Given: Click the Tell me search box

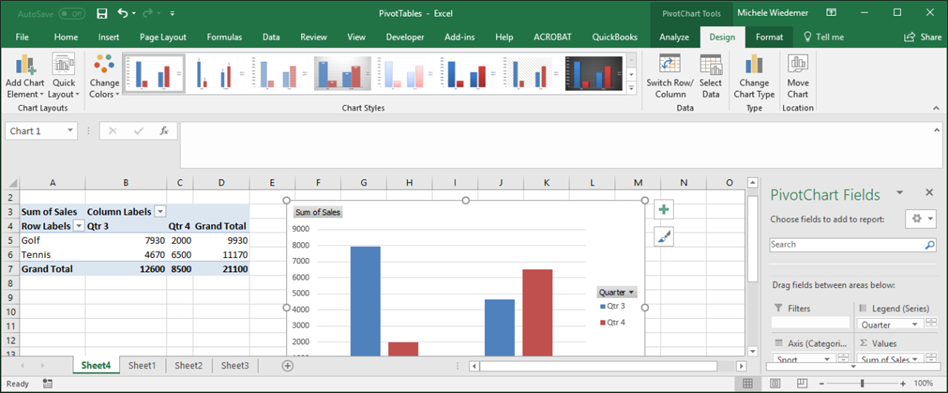Looking at the screenshot, I should point(823,37).
